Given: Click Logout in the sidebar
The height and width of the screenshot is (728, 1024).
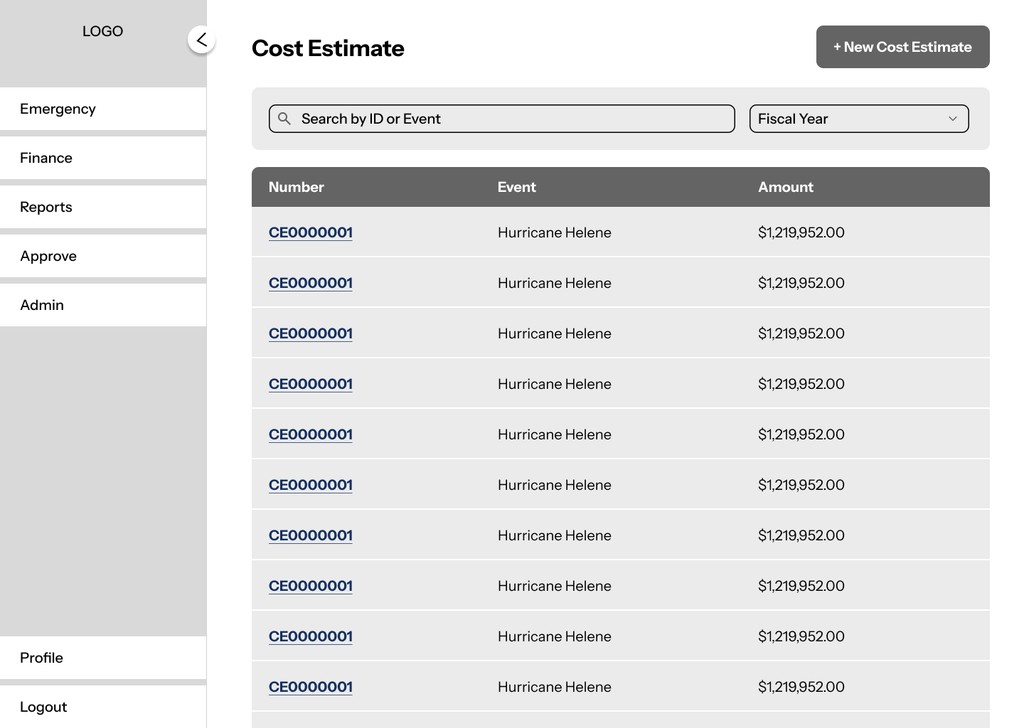Looking at the screenshot, I should pyautogui.click(x=103, y=706).
